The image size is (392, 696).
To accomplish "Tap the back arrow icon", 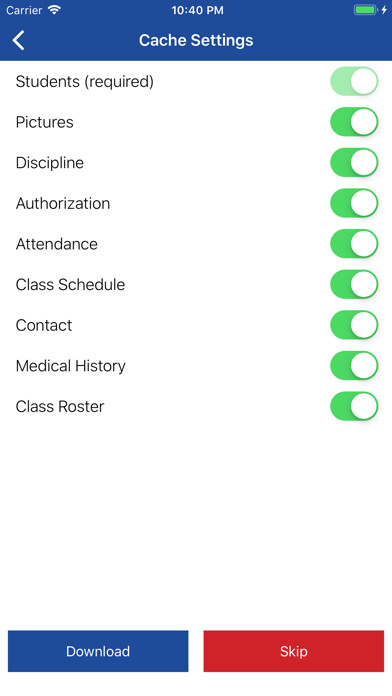I will pyautogui.click(x=19, y=40).
